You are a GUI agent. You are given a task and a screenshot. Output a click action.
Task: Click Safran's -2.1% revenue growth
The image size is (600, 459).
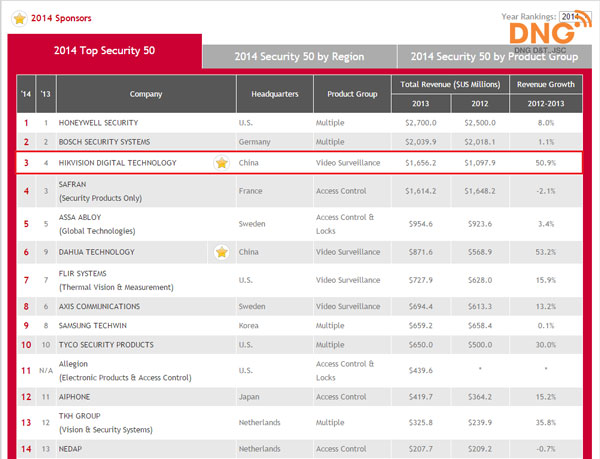tap(546, 191)
